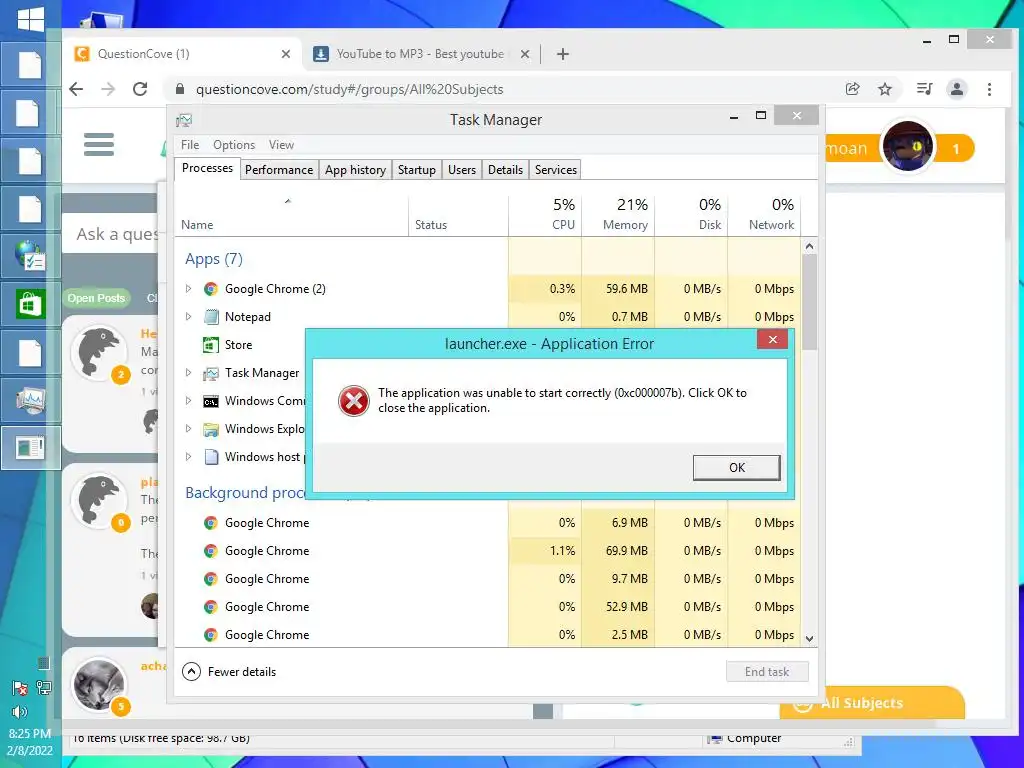Screen dimensions: 1024x768
Task: Click the Windows host process icon
Action: (210, 457)
